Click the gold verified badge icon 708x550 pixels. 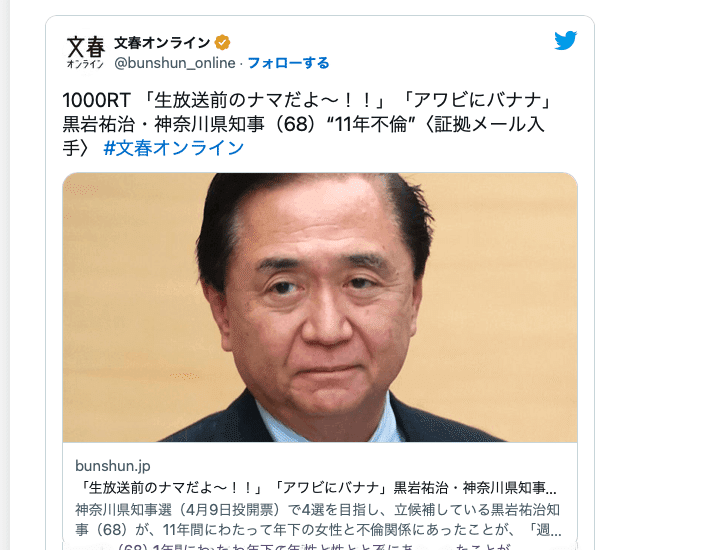point(222,42)
